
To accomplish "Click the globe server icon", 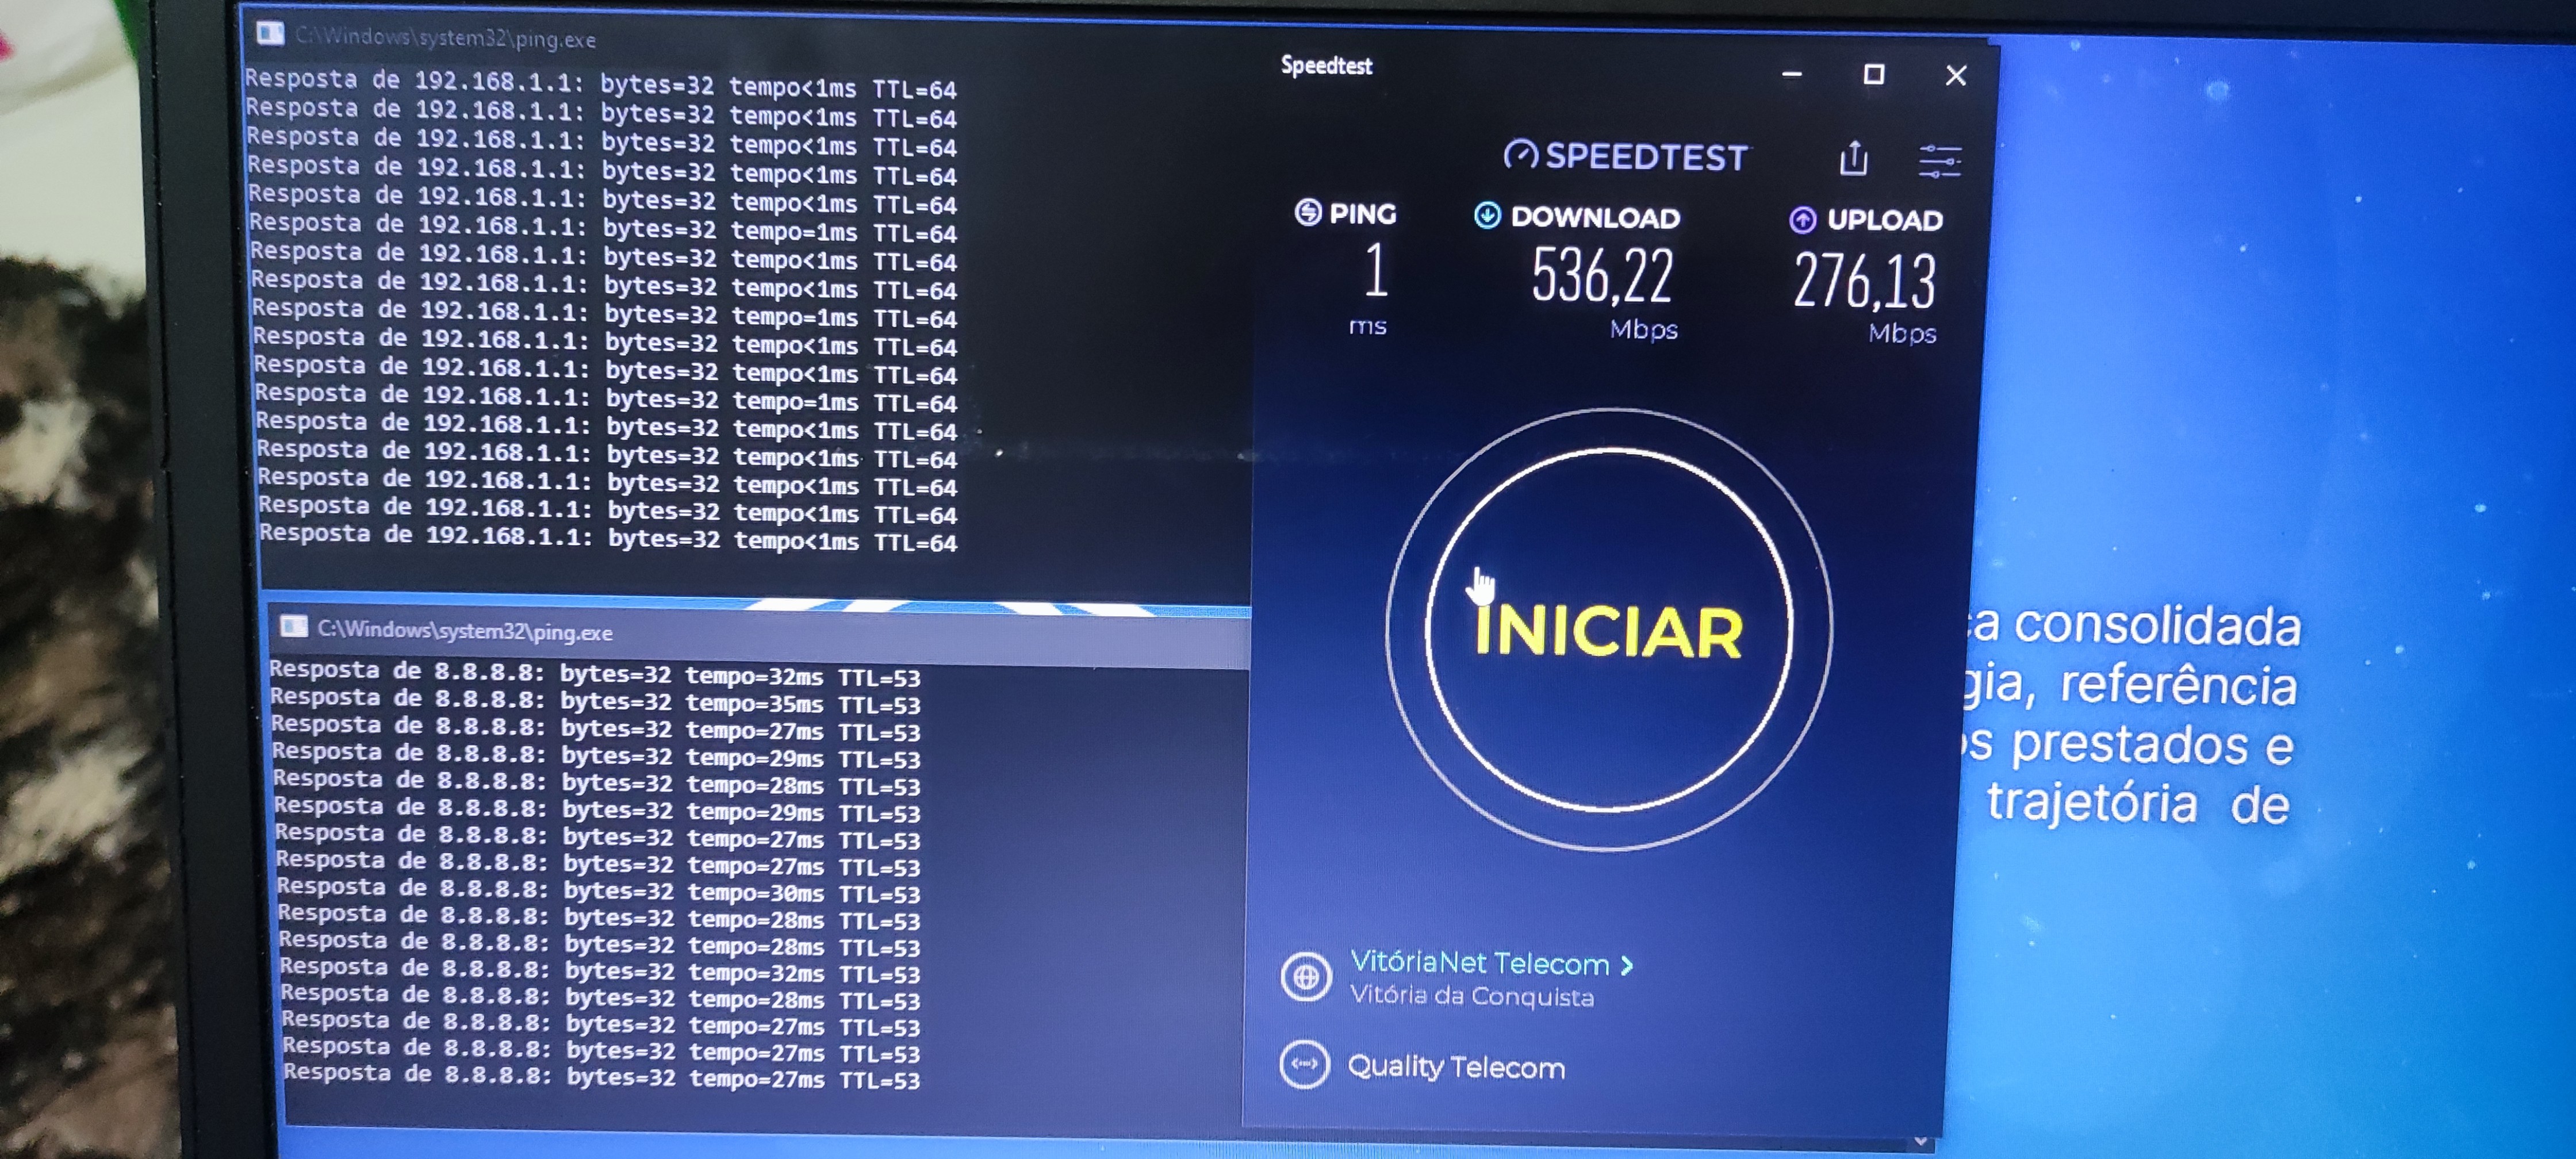I will (1305, 976).
